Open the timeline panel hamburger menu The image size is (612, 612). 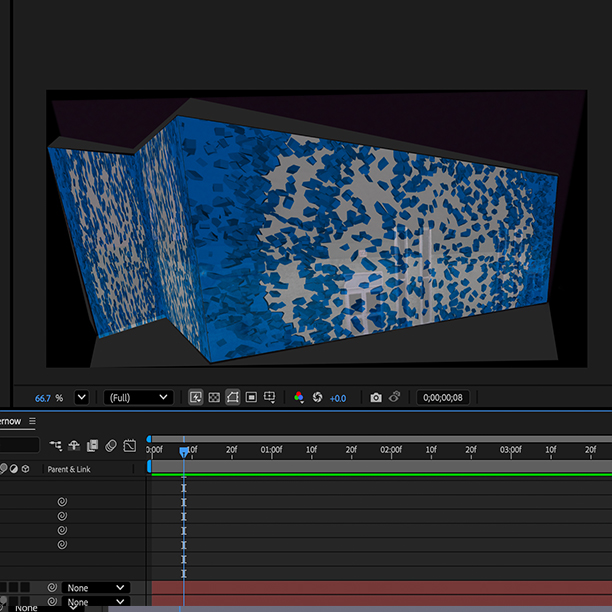[x=32, y=421]
